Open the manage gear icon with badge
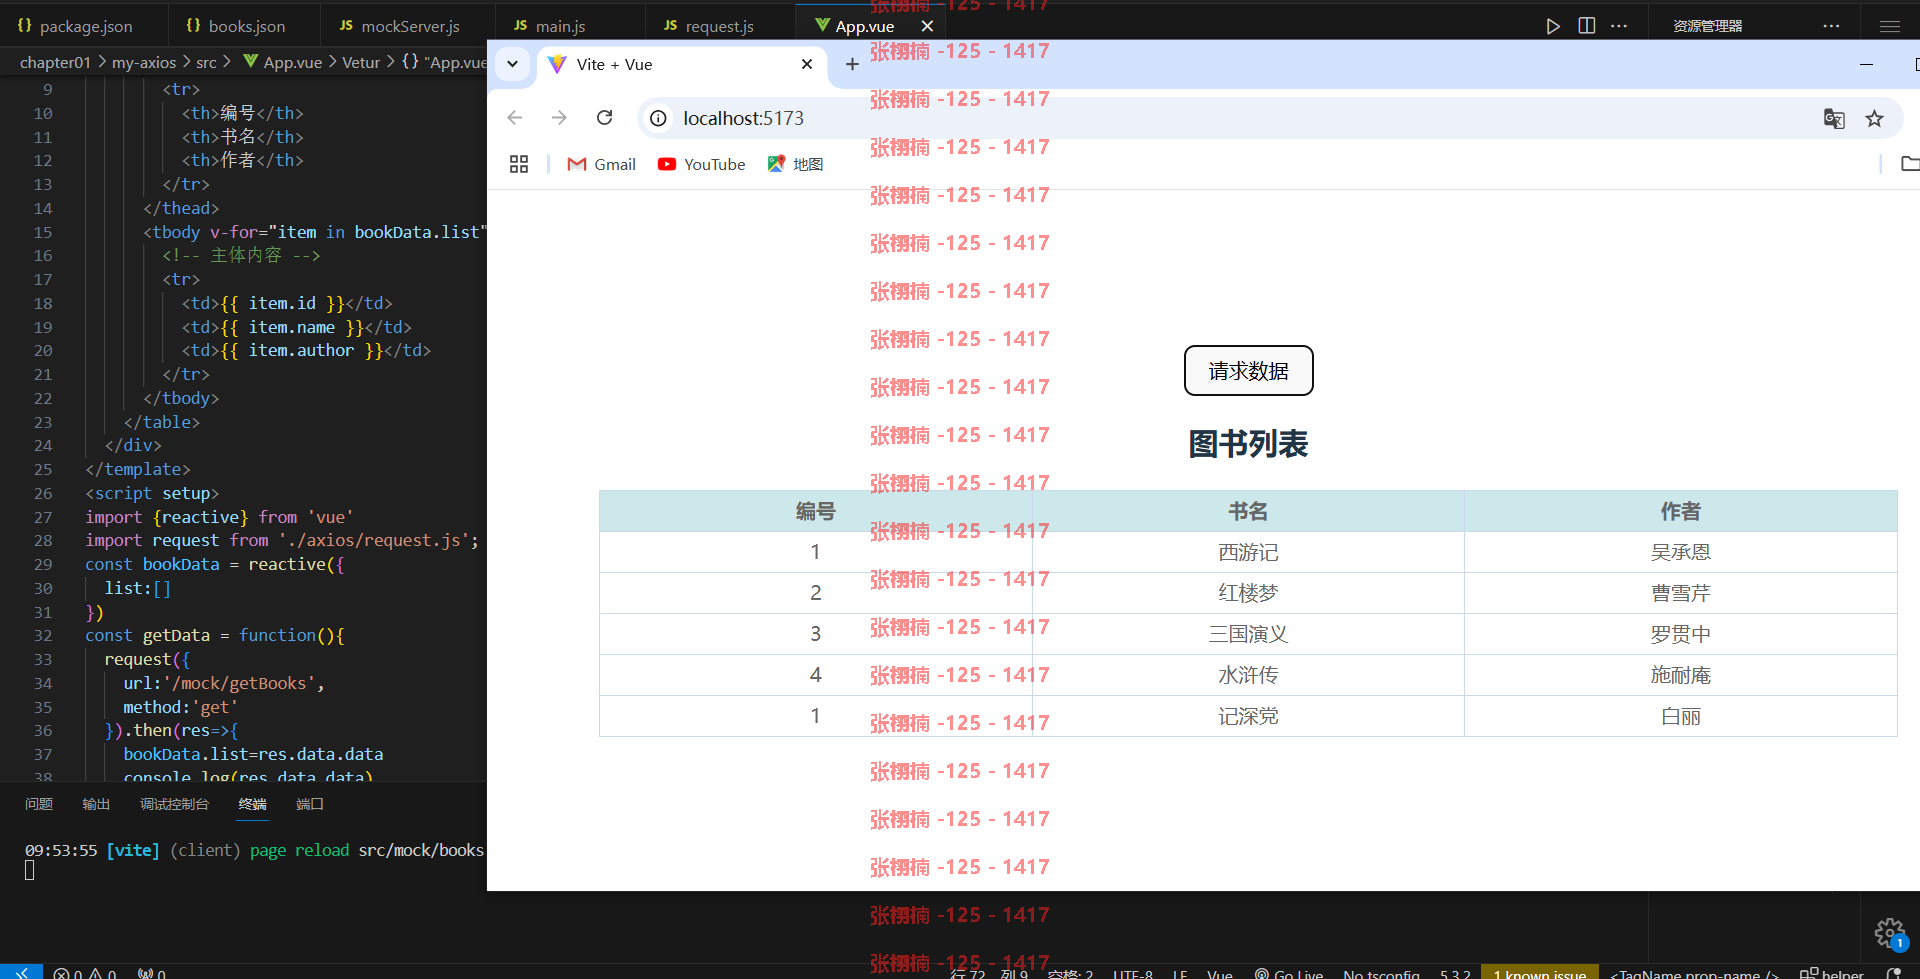Viewport: 1920px width, 979px height. point(1889,933)
